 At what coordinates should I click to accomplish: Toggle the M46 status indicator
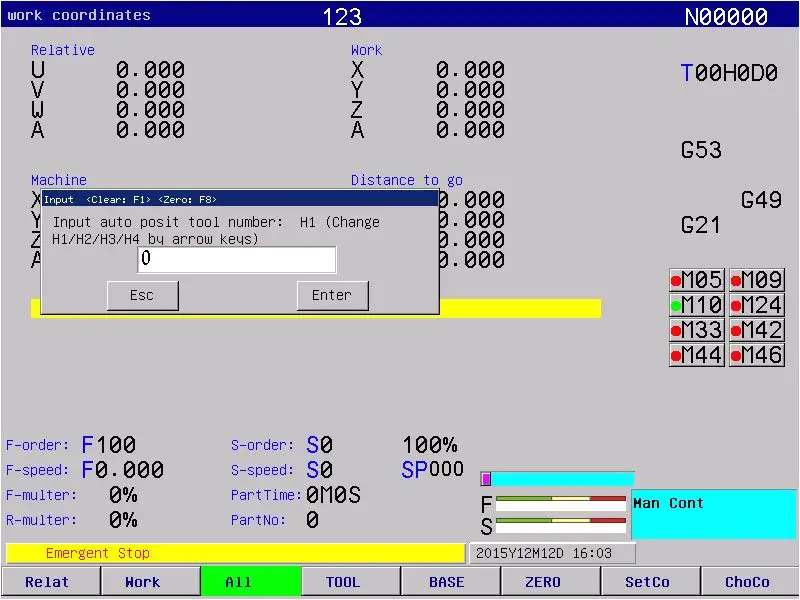[x=757, y=355]
